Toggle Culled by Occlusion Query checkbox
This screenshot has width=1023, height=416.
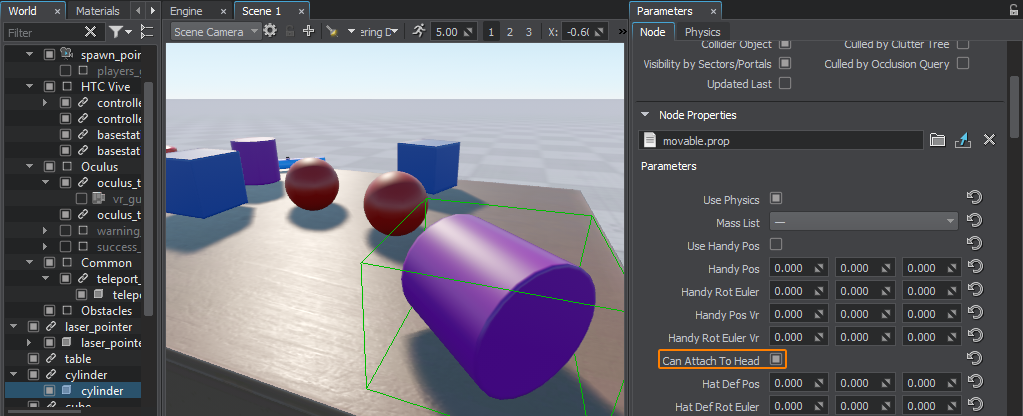tap(963, 64)
